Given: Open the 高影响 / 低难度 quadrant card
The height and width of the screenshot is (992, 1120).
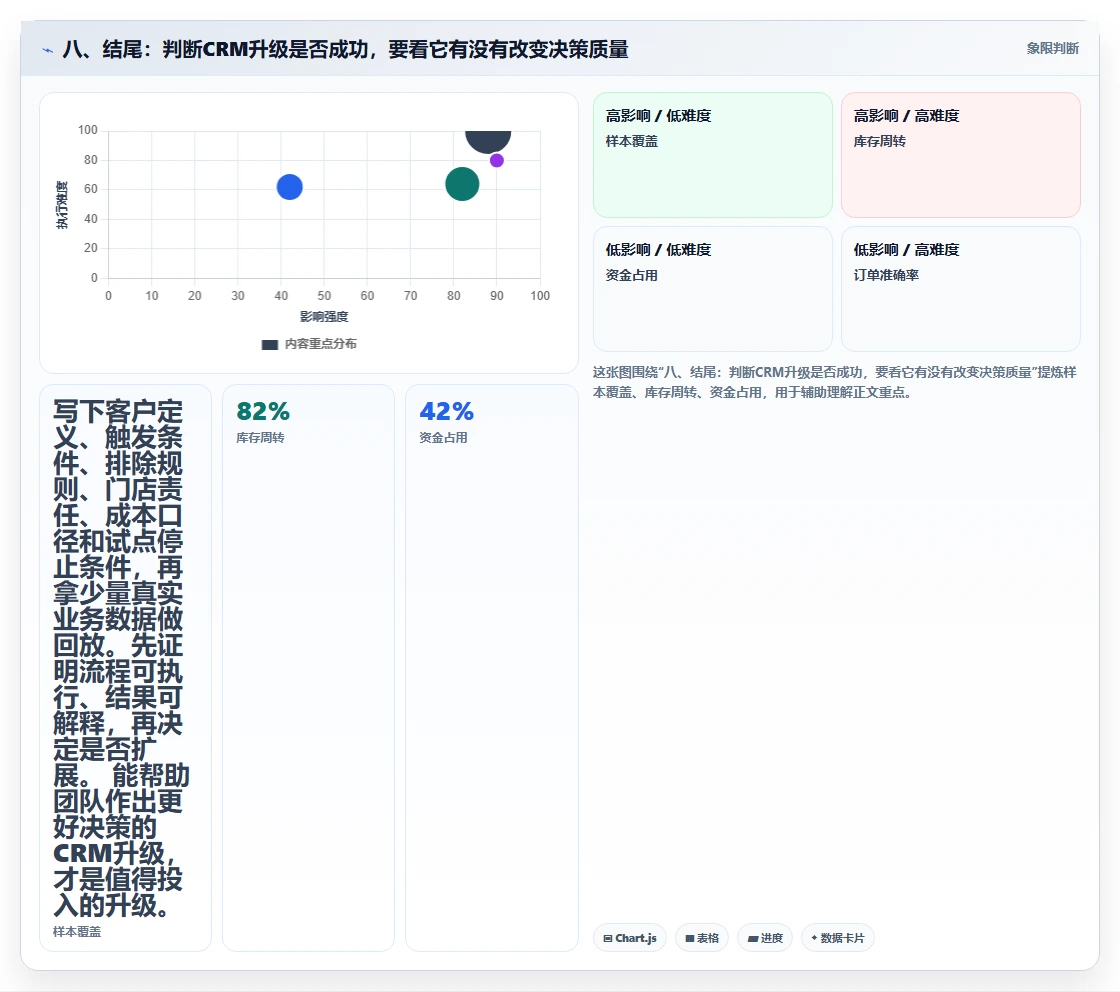Looking at the screenshot, I should pyautogui.click(x=712, y=155).
